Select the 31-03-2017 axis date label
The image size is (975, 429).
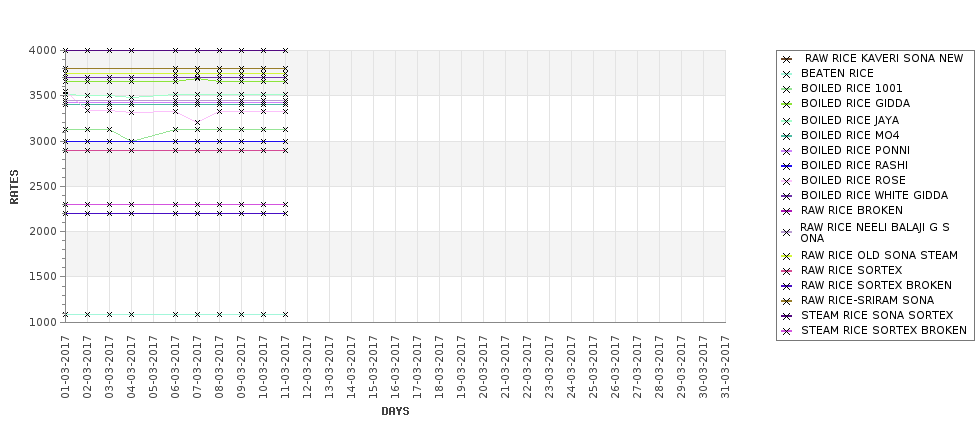pos(725,367)
